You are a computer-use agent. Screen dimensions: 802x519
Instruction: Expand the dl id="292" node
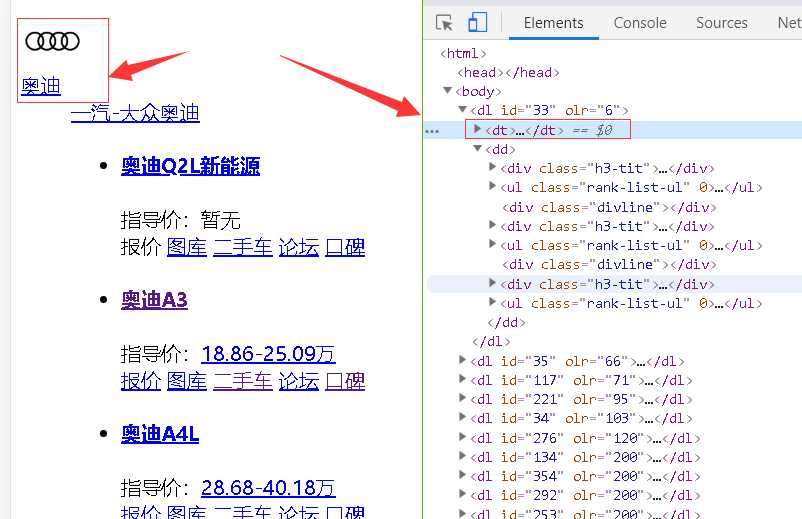point(462,494)
